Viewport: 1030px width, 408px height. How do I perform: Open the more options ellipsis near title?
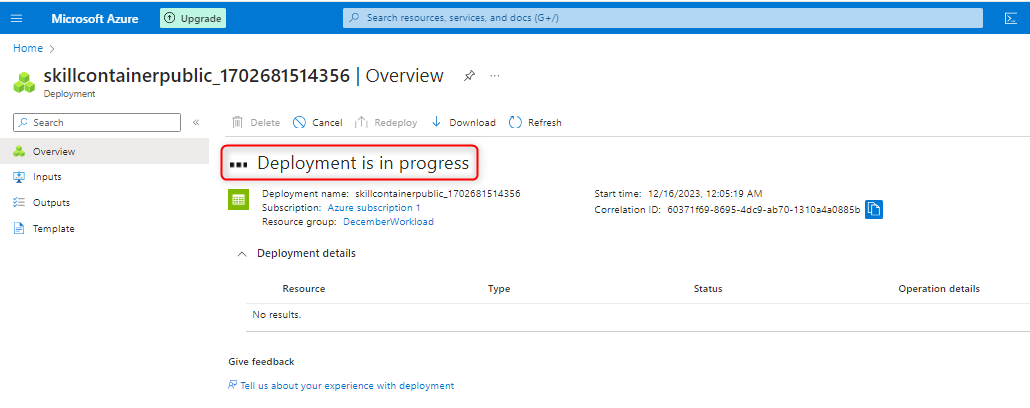point(495,76)
